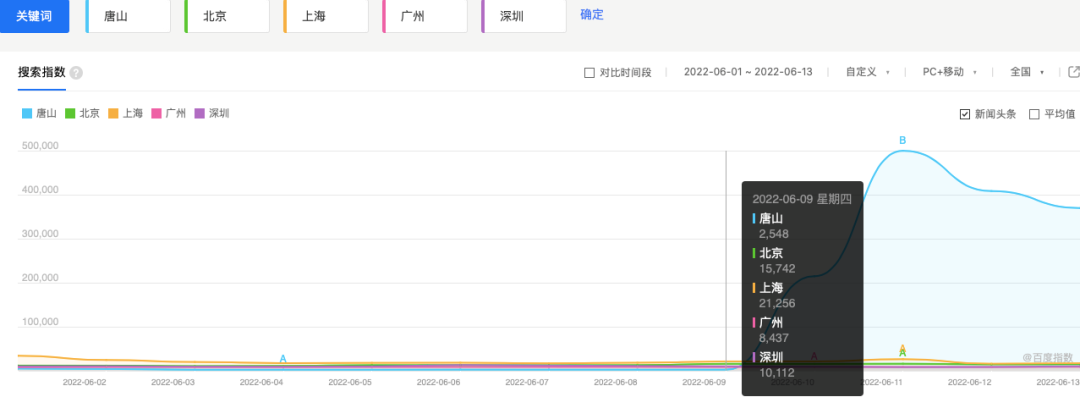The width and height of the screenshot is (1080, 397).
Task: Expand the 全国 region dropdown
Action: coord(1027,72)
